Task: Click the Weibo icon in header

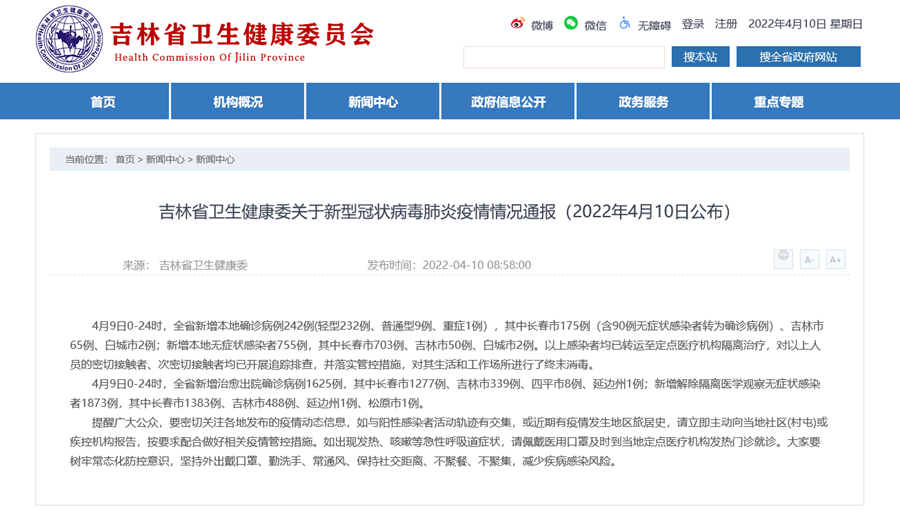Action: pos(518,24)
